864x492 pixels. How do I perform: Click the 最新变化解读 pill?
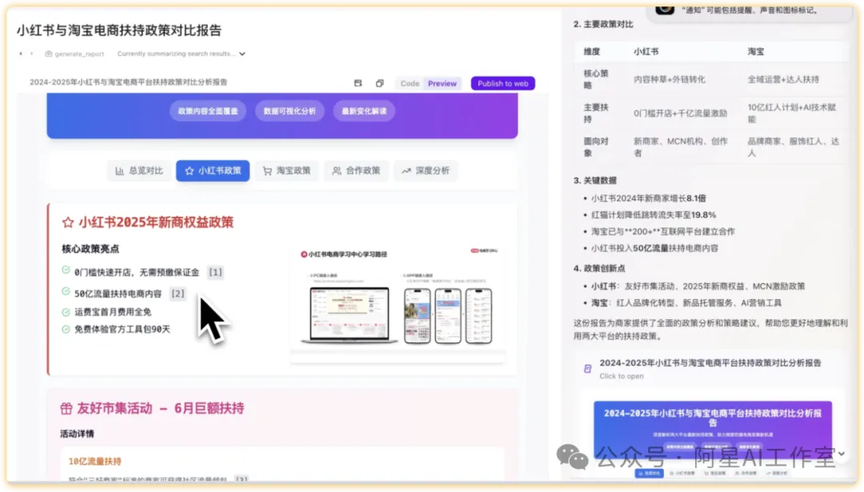point(364,111)
